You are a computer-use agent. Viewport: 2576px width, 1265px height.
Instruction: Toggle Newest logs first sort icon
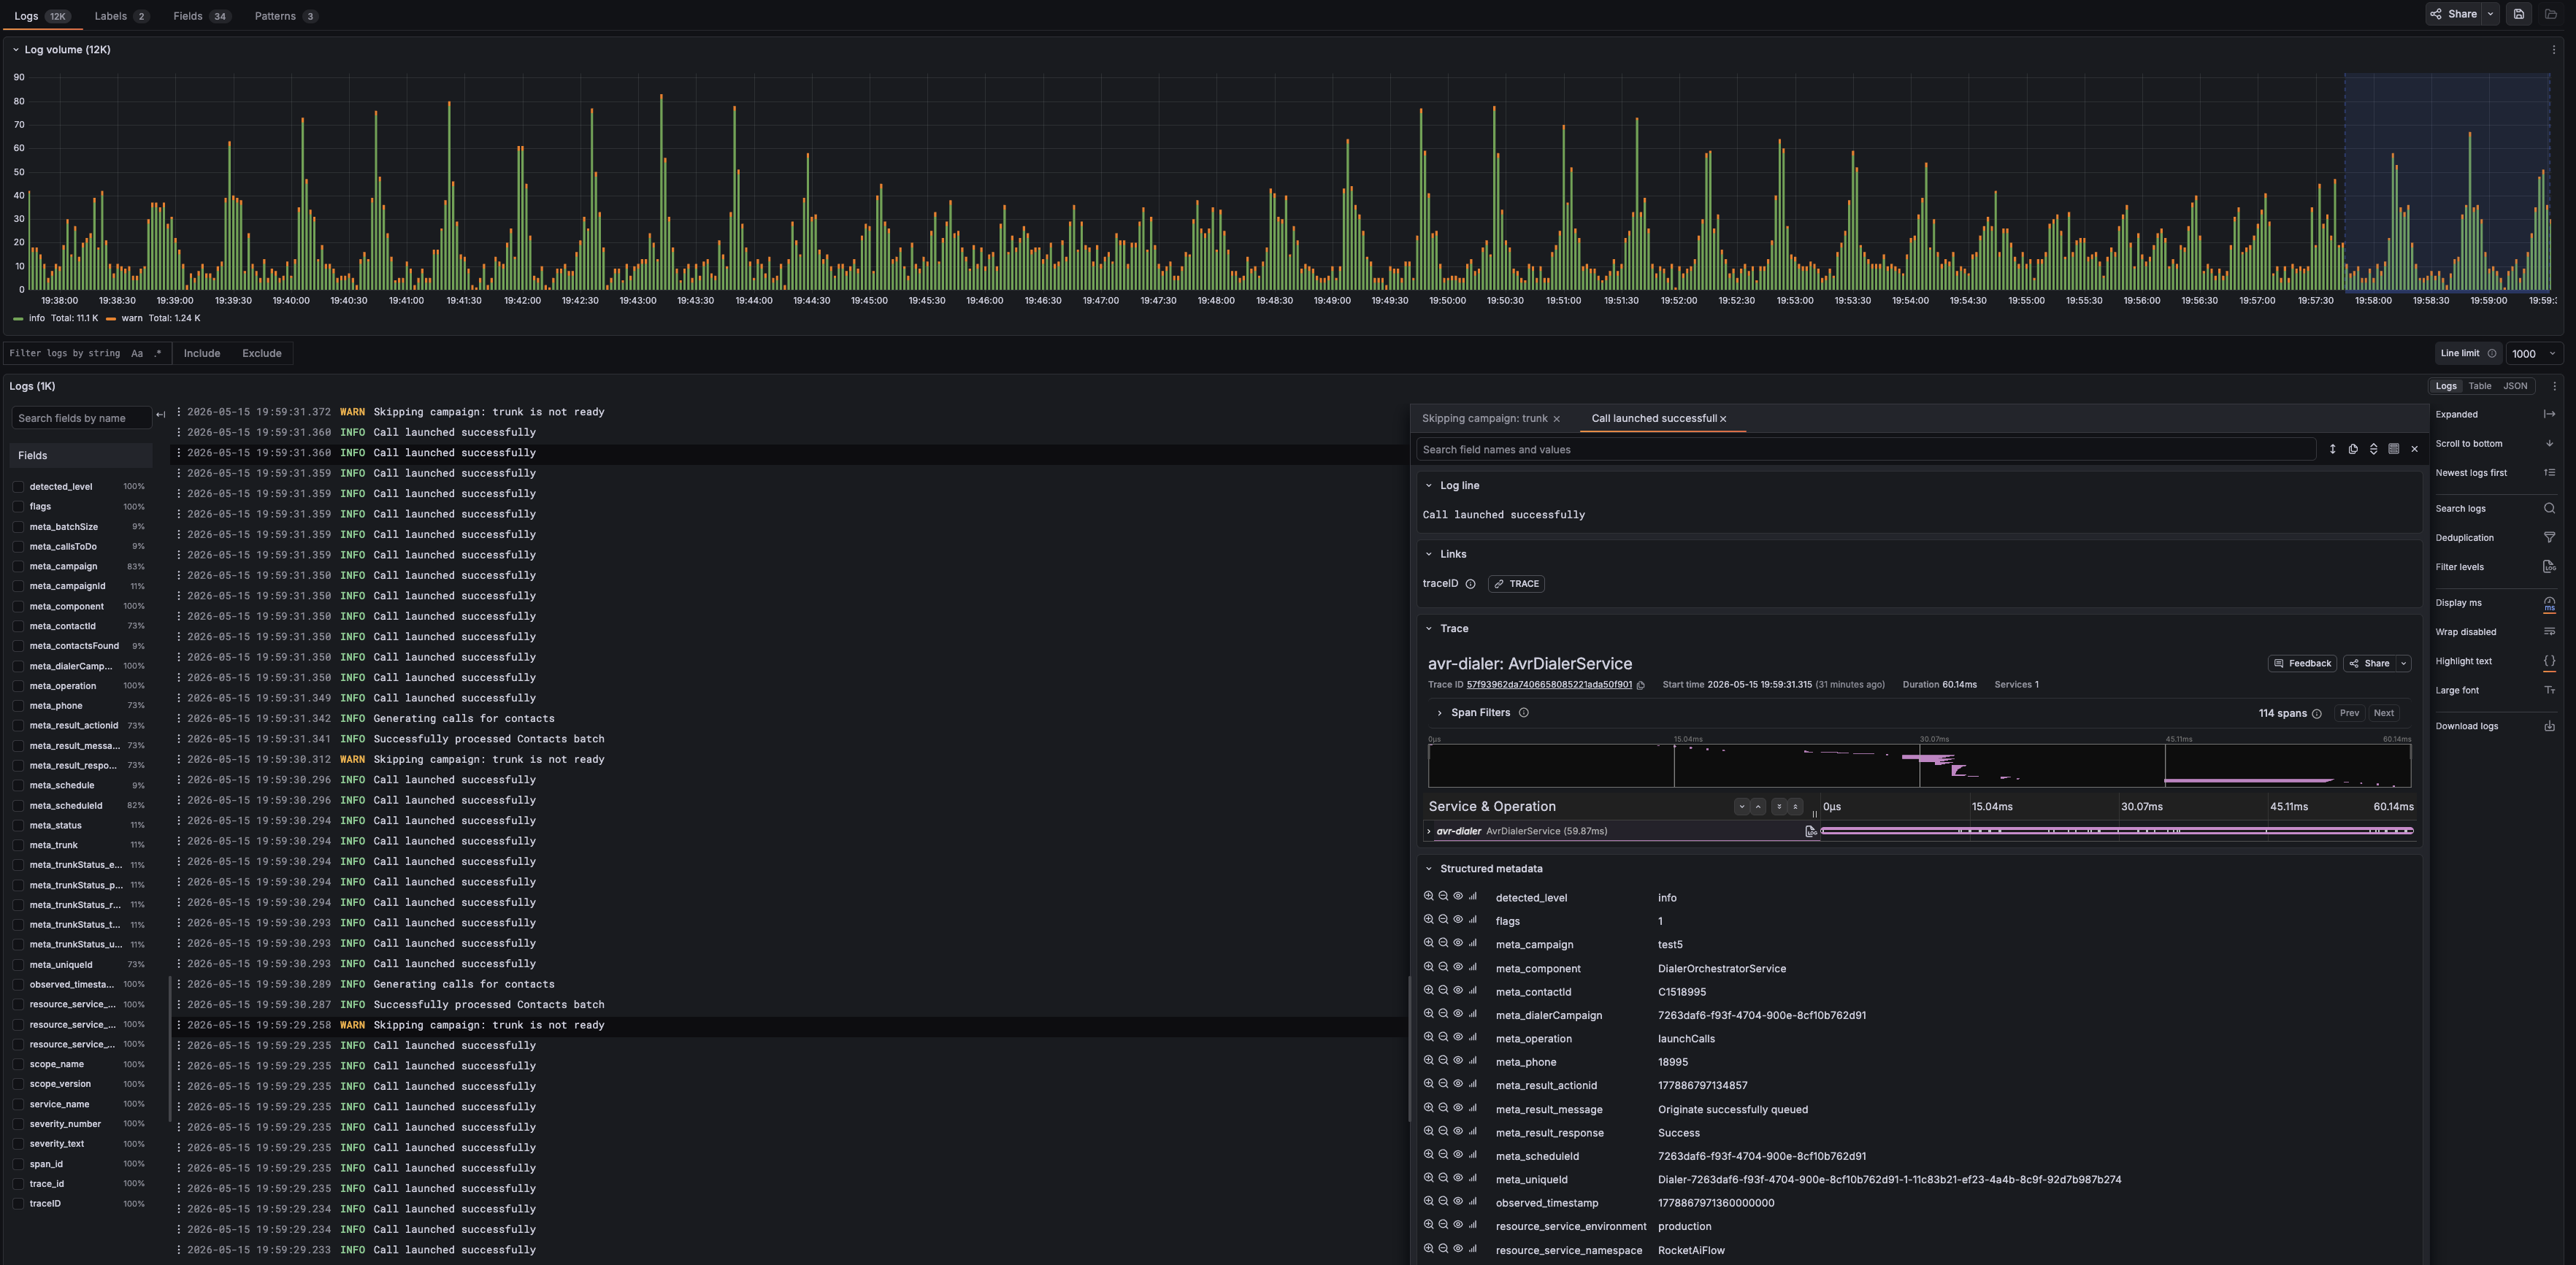point(2549,472)
